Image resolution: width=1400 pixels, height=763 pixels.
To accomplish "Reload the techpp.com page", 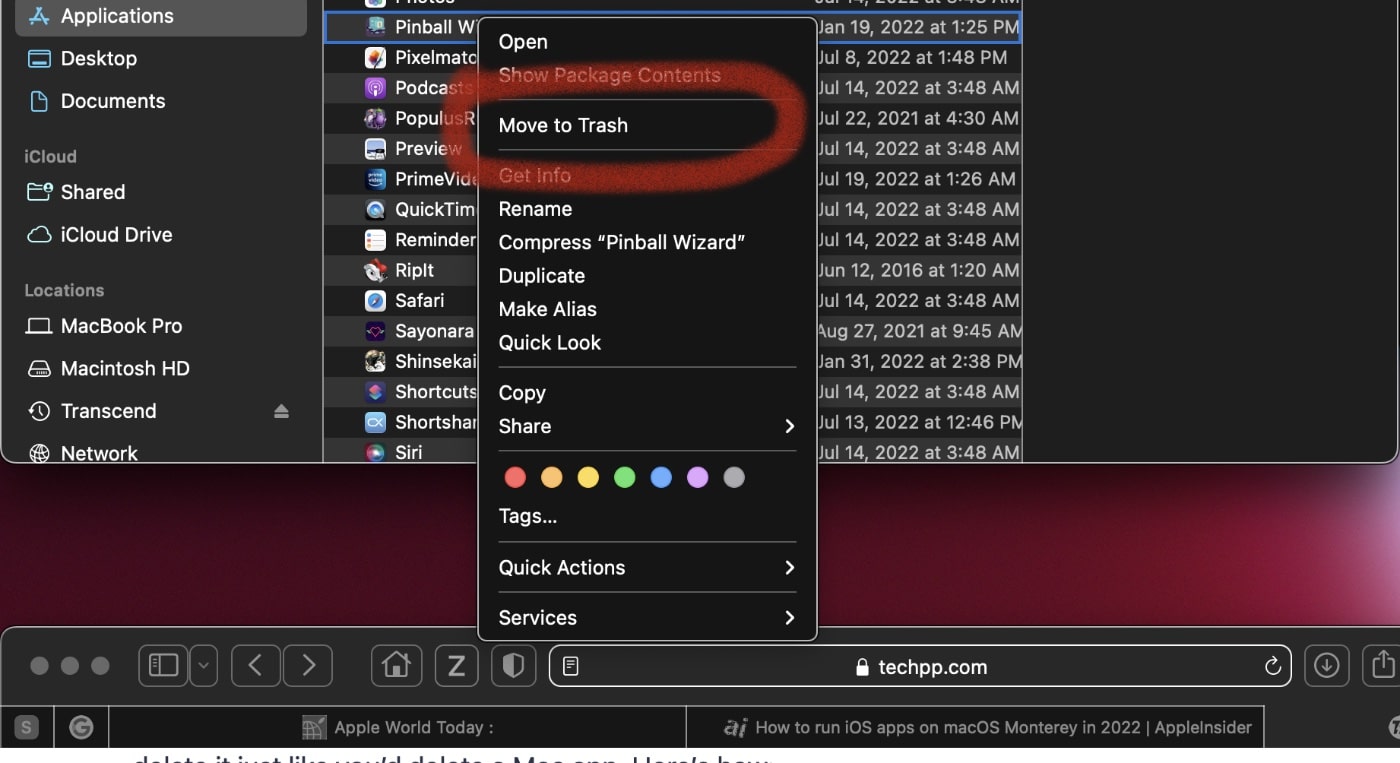I will (1272, 667).
